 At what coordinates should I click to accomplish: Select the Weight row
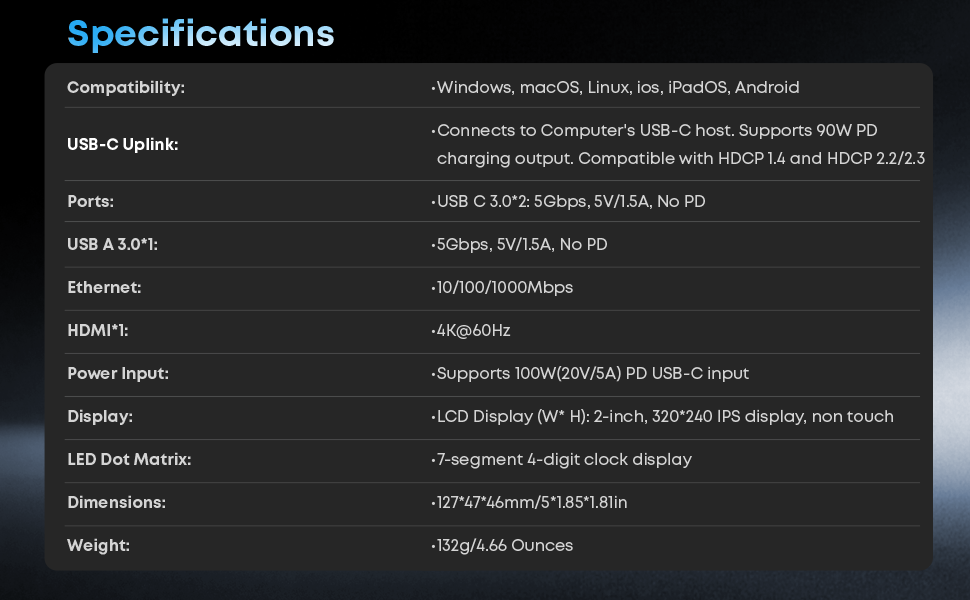coord(96,546)
